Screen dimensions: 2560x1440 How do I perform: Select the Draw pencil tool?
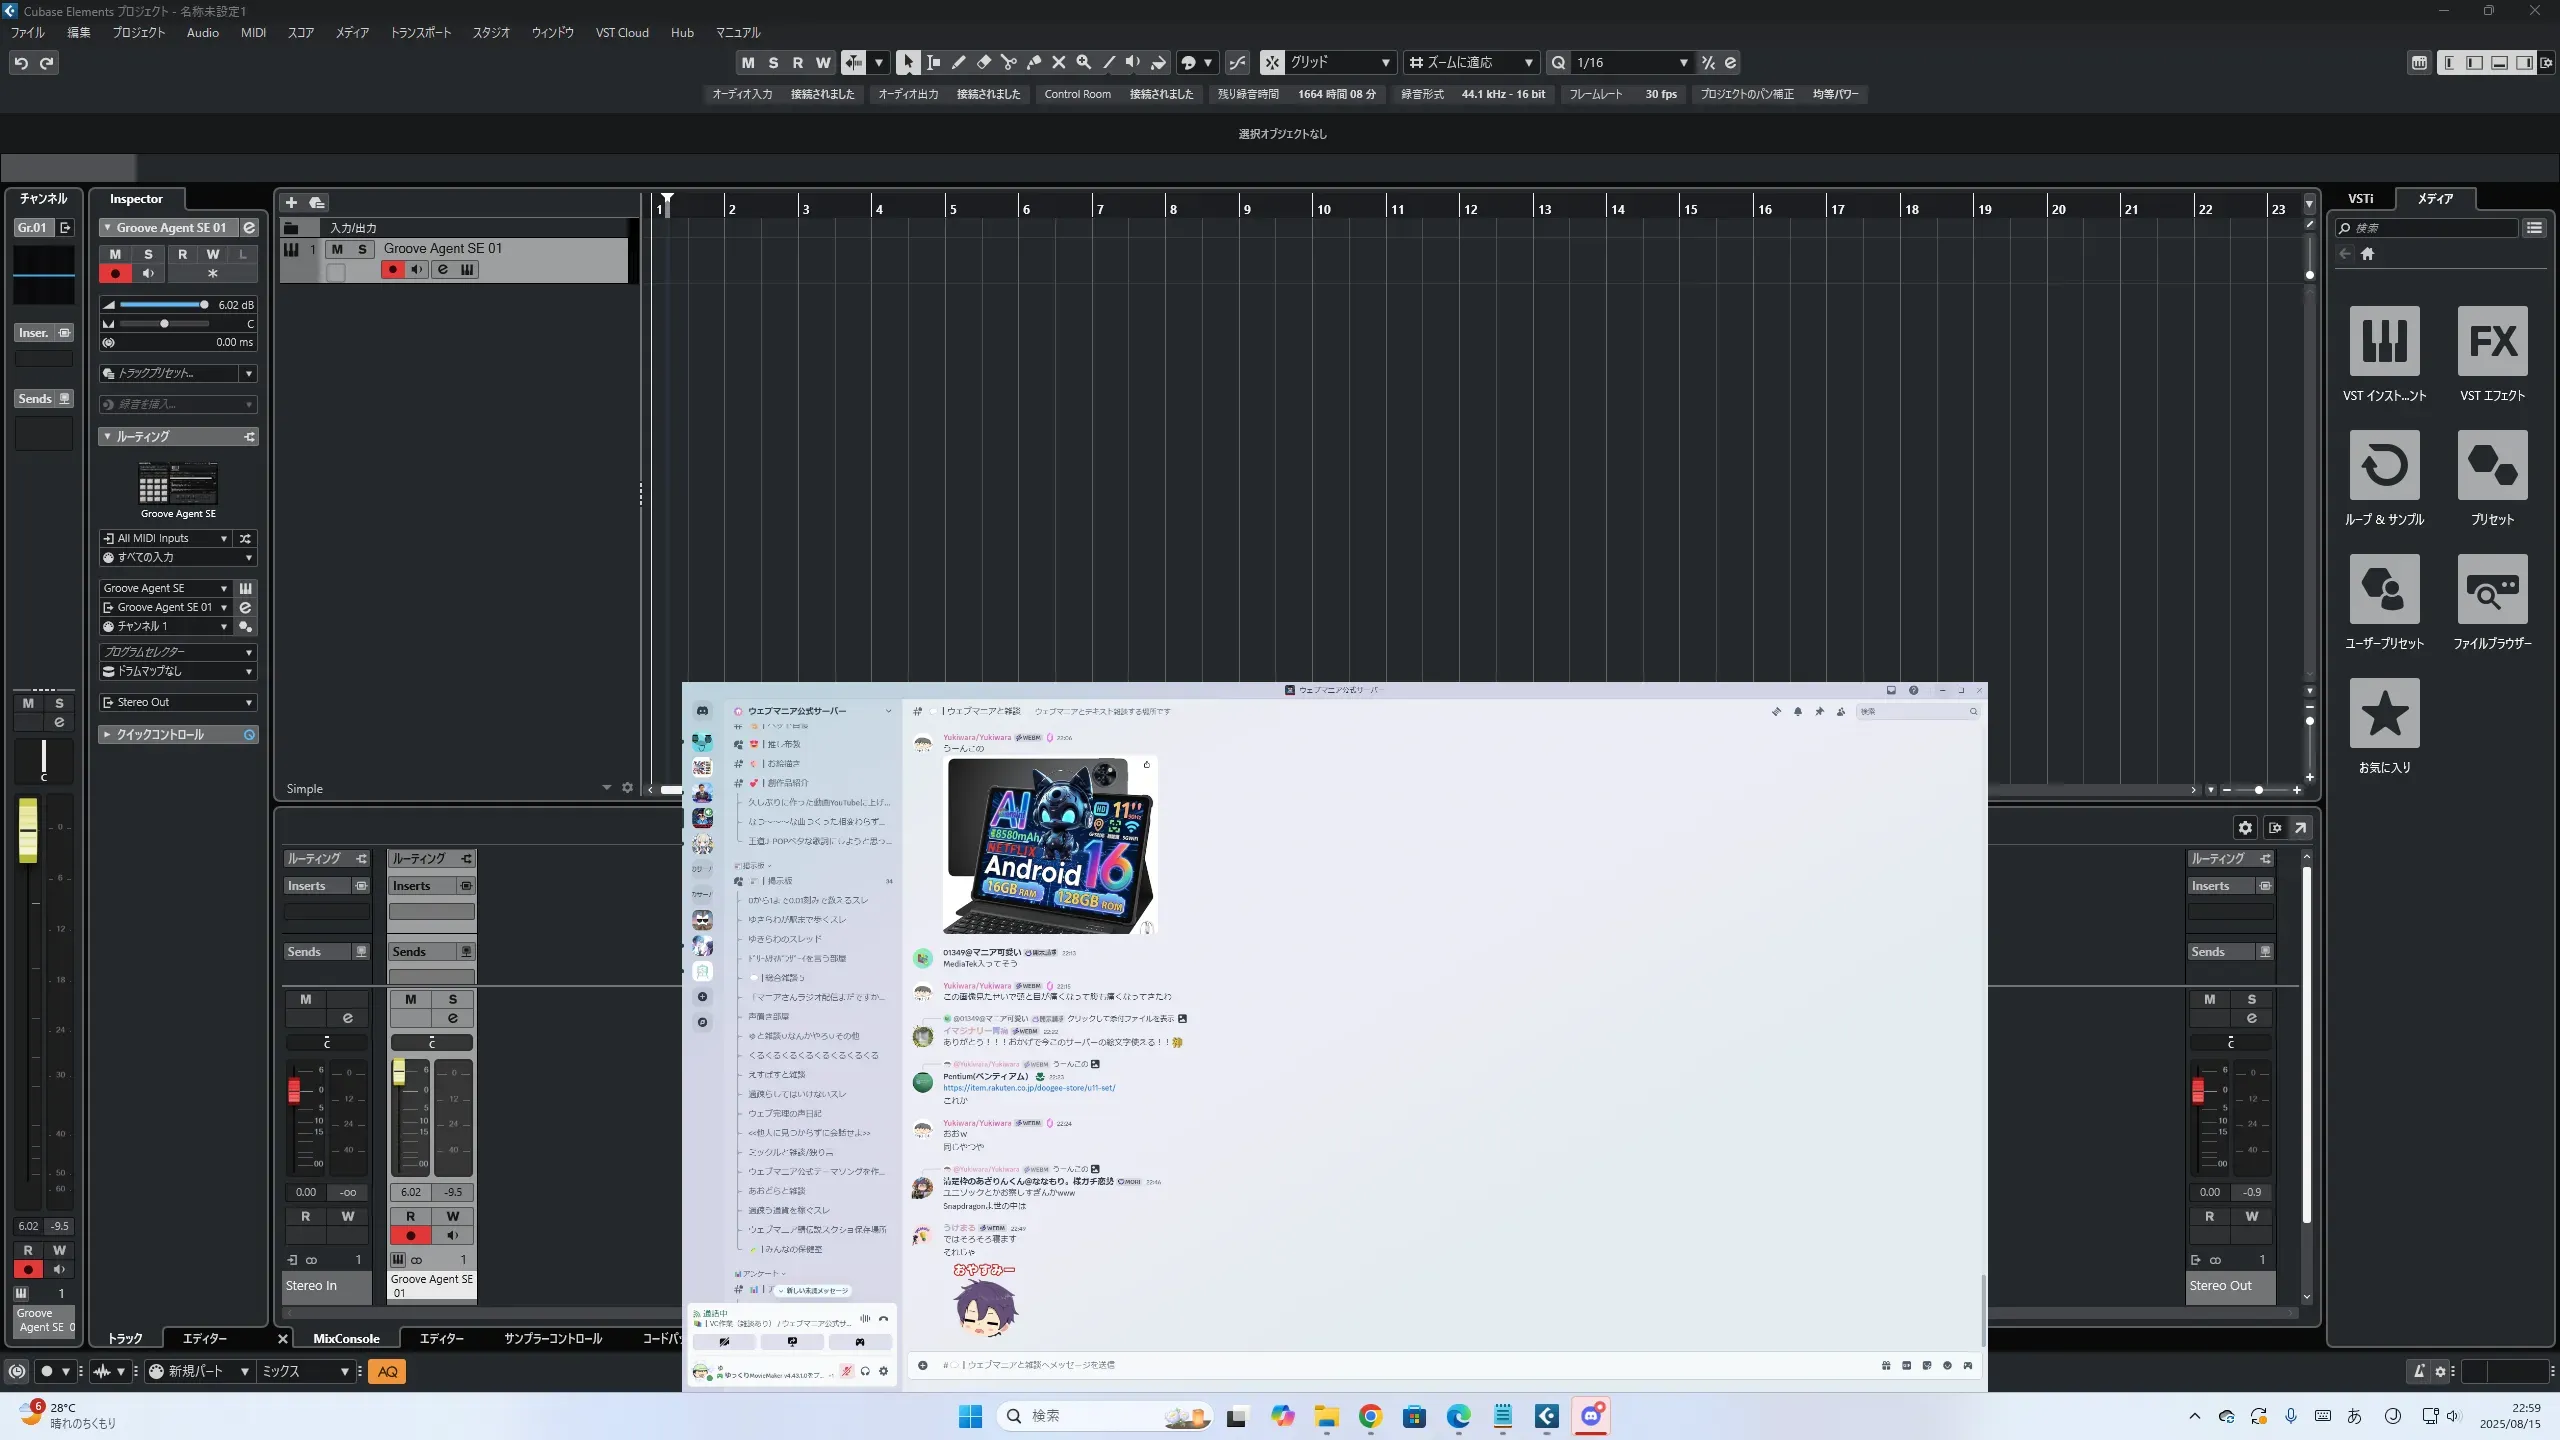tap(958, 62)
